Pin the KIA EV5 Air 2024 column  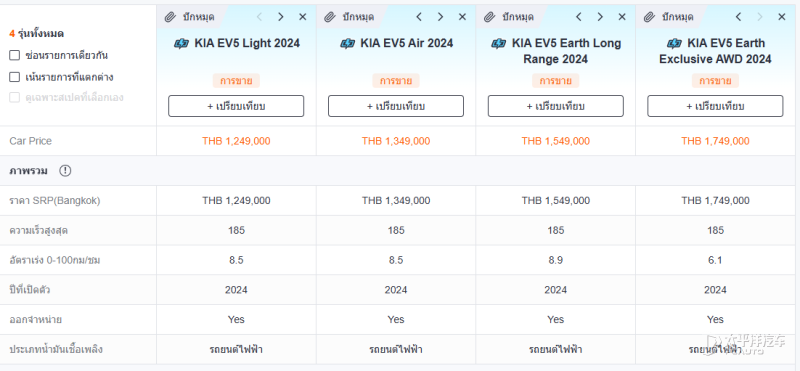tap(349, 17)
